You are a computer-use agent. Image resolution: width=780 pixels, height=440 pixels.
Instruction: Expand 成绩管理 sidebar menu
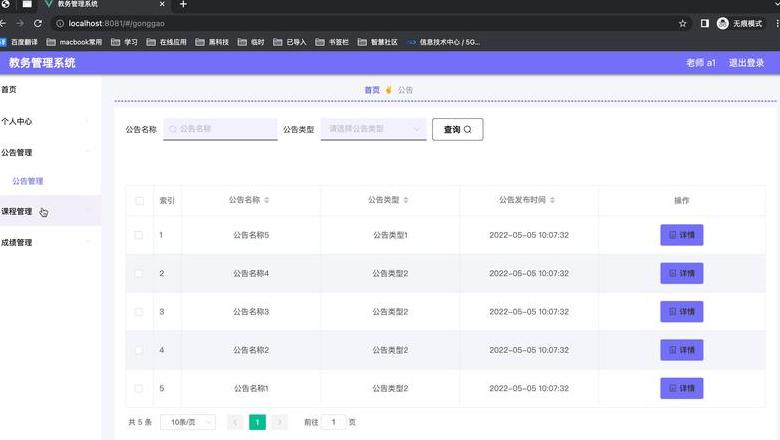(50, 243)
